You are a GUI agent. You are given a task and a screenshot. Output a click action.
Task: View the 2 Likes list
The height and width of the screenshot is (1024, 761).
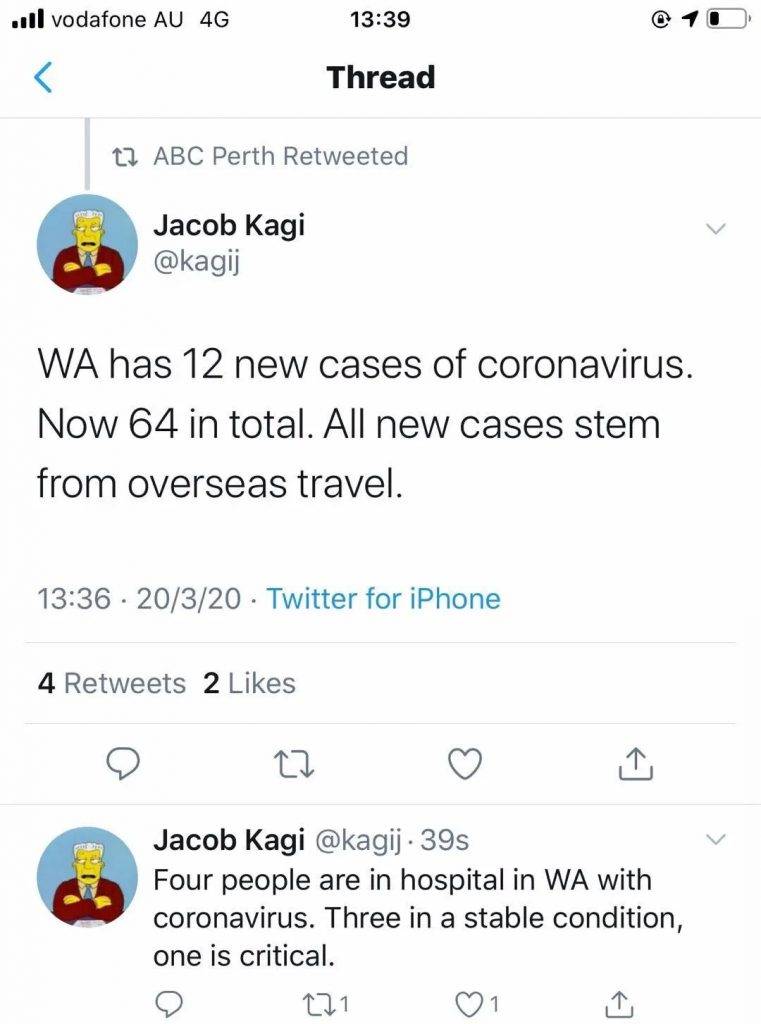tap(249, 683)
